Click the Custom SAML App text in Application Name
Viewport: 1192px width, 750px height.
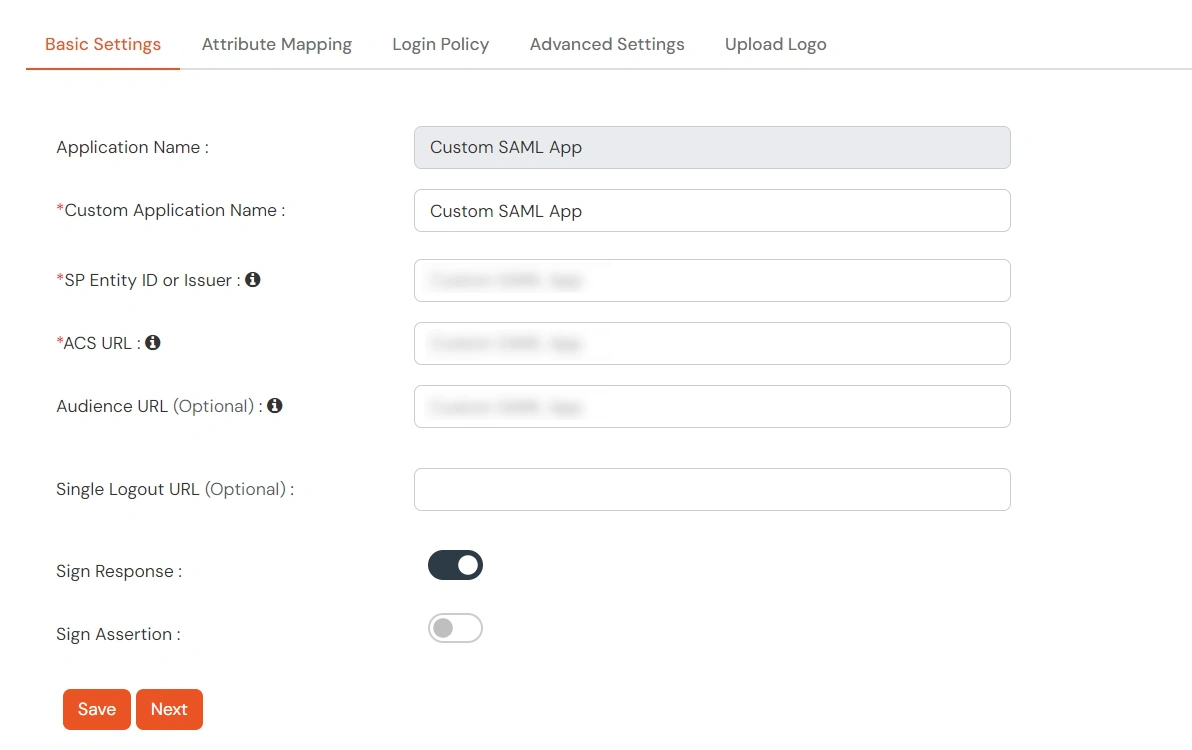[x=504, y=147]
